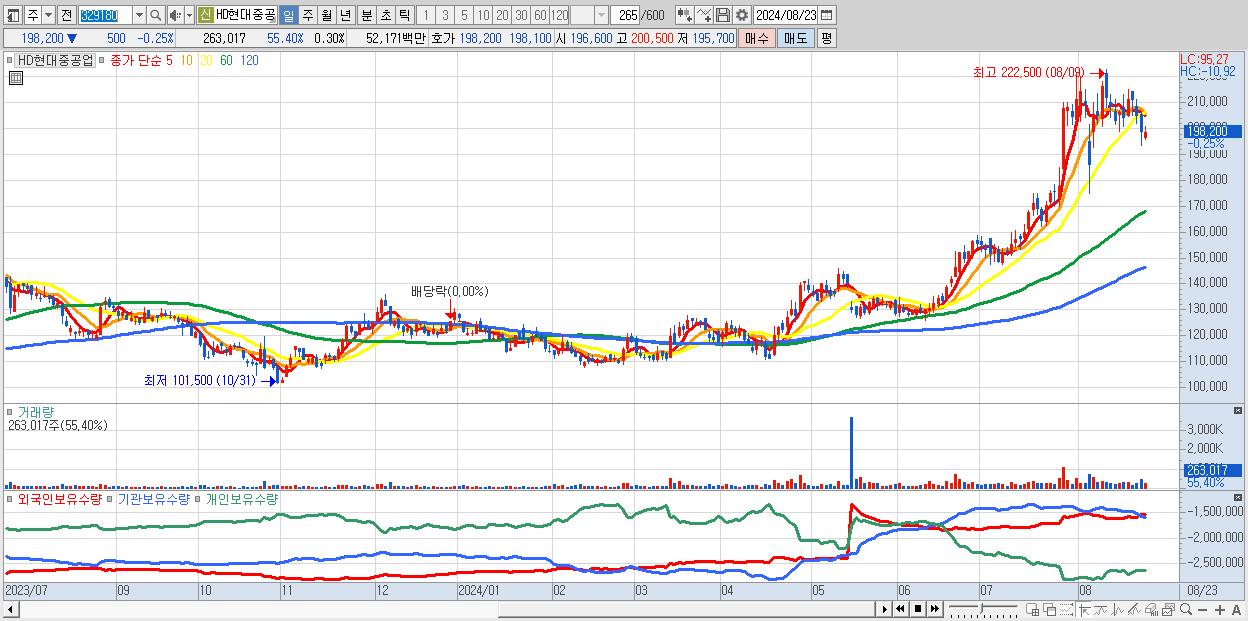Click the 거래량 volume panel label
The image size is (1248, 621).
pyautogui.click(x=36, y=411)
